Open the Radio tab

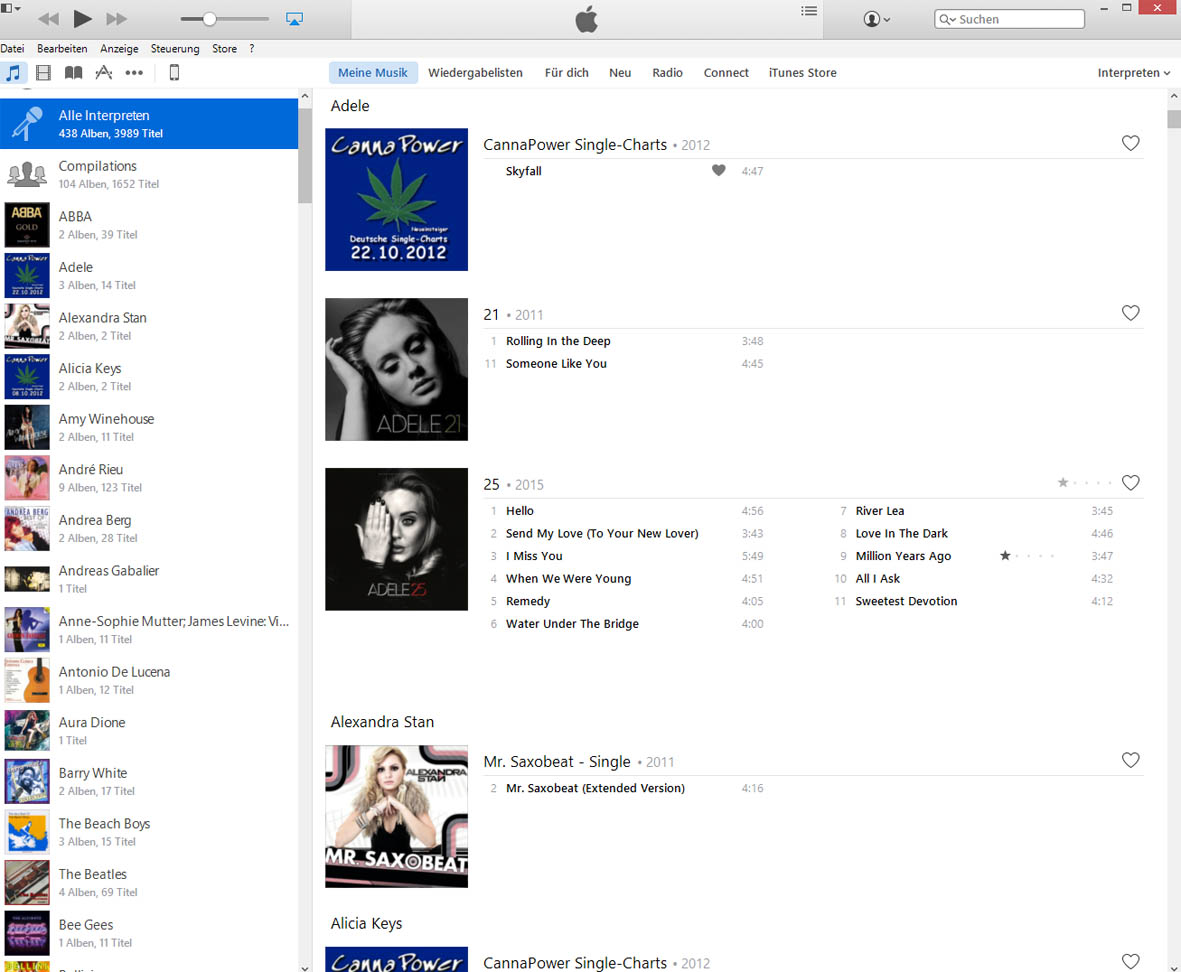[x=667, y=72]
